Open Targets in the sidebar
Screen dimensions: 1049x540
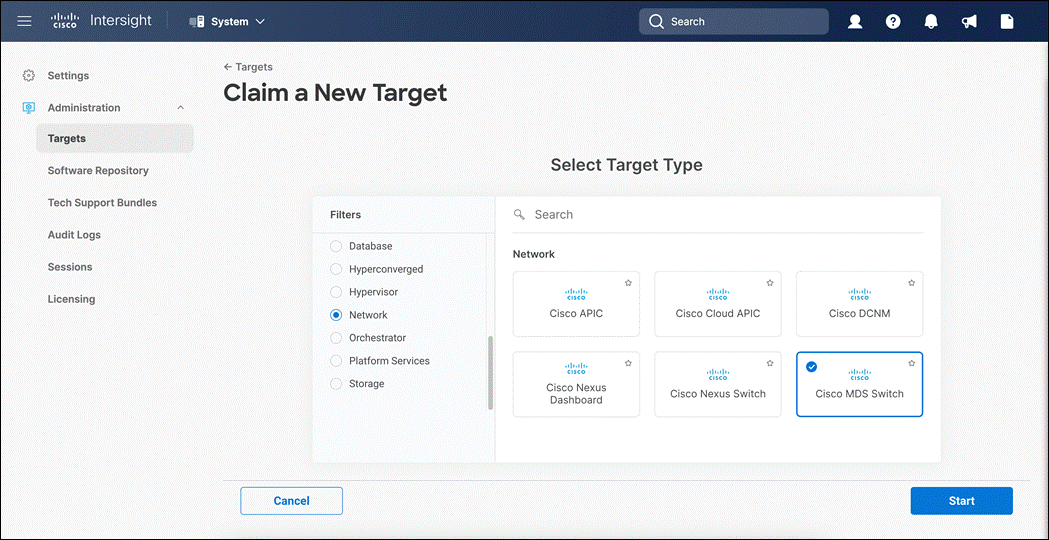tap(115, 139)
